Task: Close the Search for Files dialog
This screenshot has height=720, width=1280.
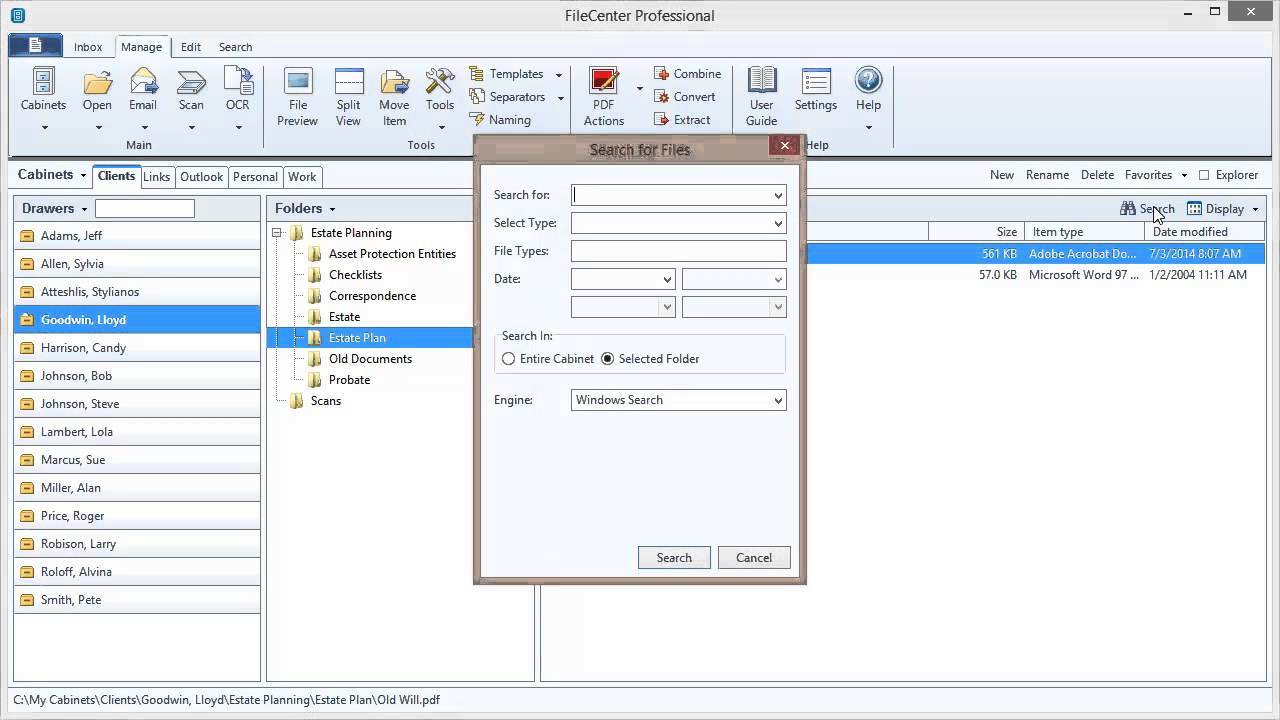Action: [x=785, y=145]
